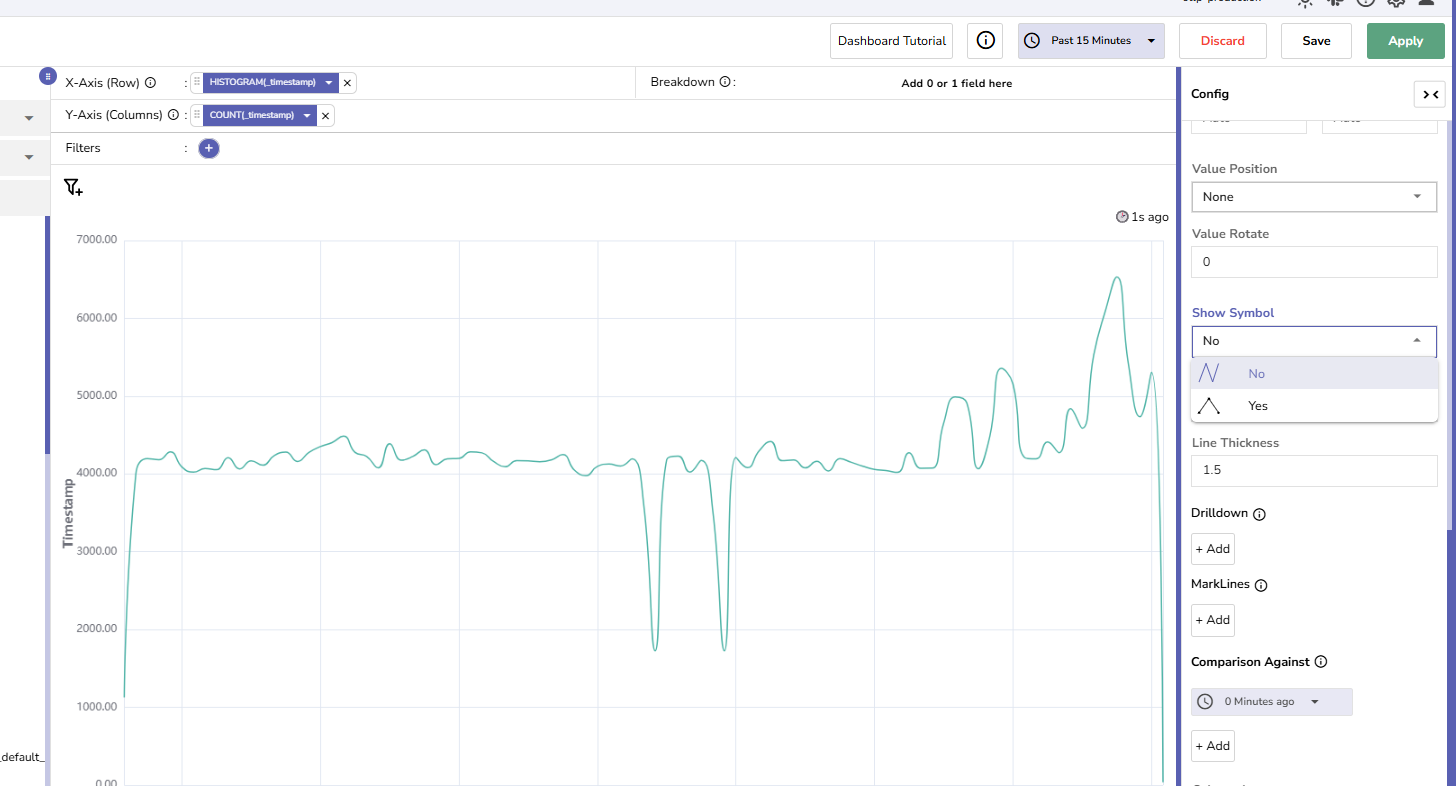Click + Add under MarkLines
The image size is (1456, 786).
[x=1212, y=620]
